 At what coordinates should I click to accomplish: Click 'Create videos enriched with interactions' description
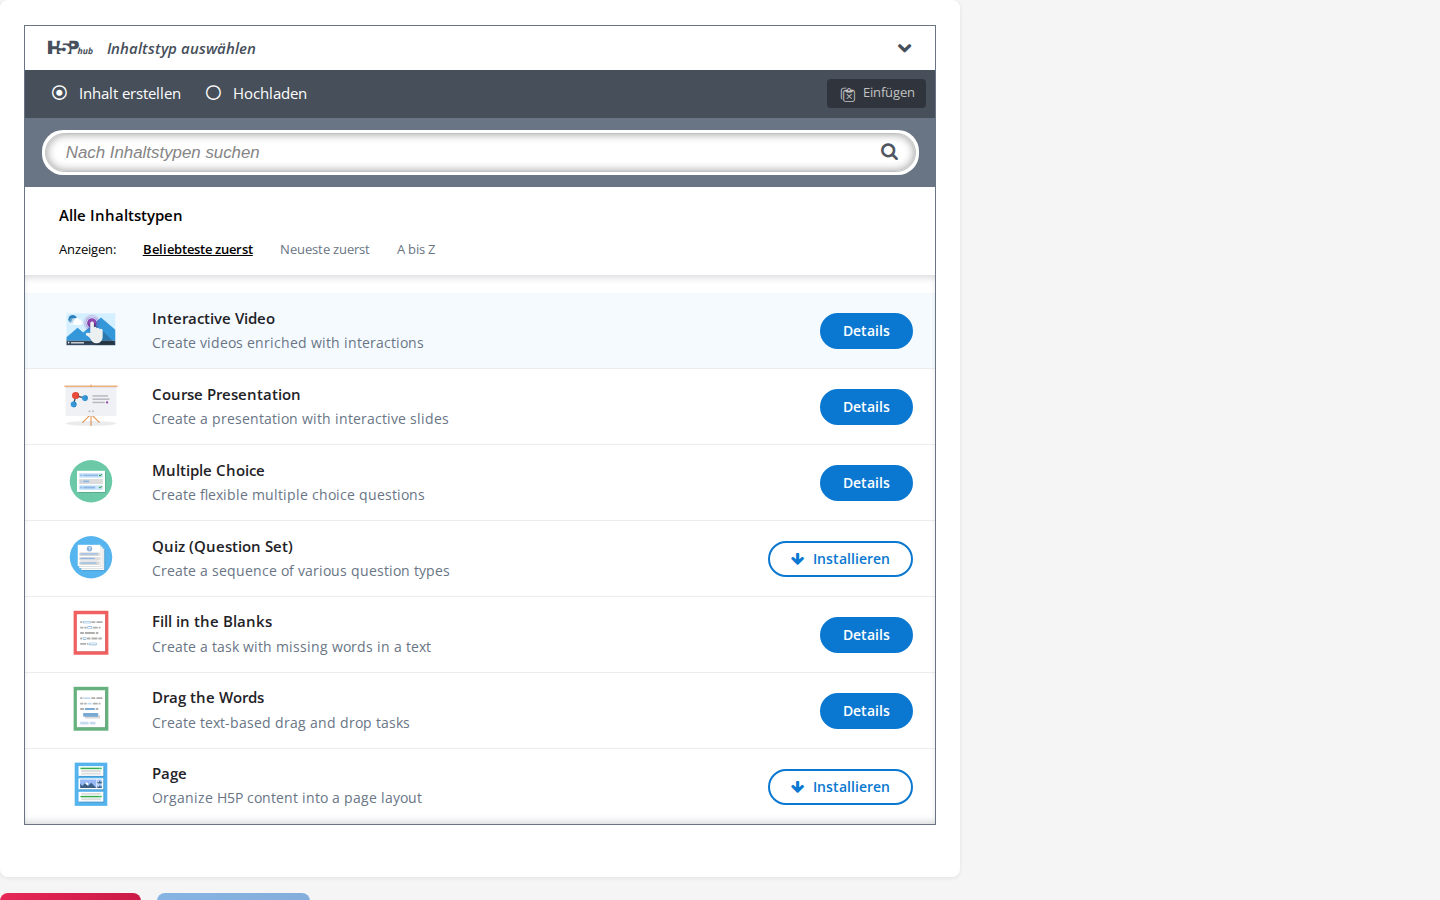(288, 343)
